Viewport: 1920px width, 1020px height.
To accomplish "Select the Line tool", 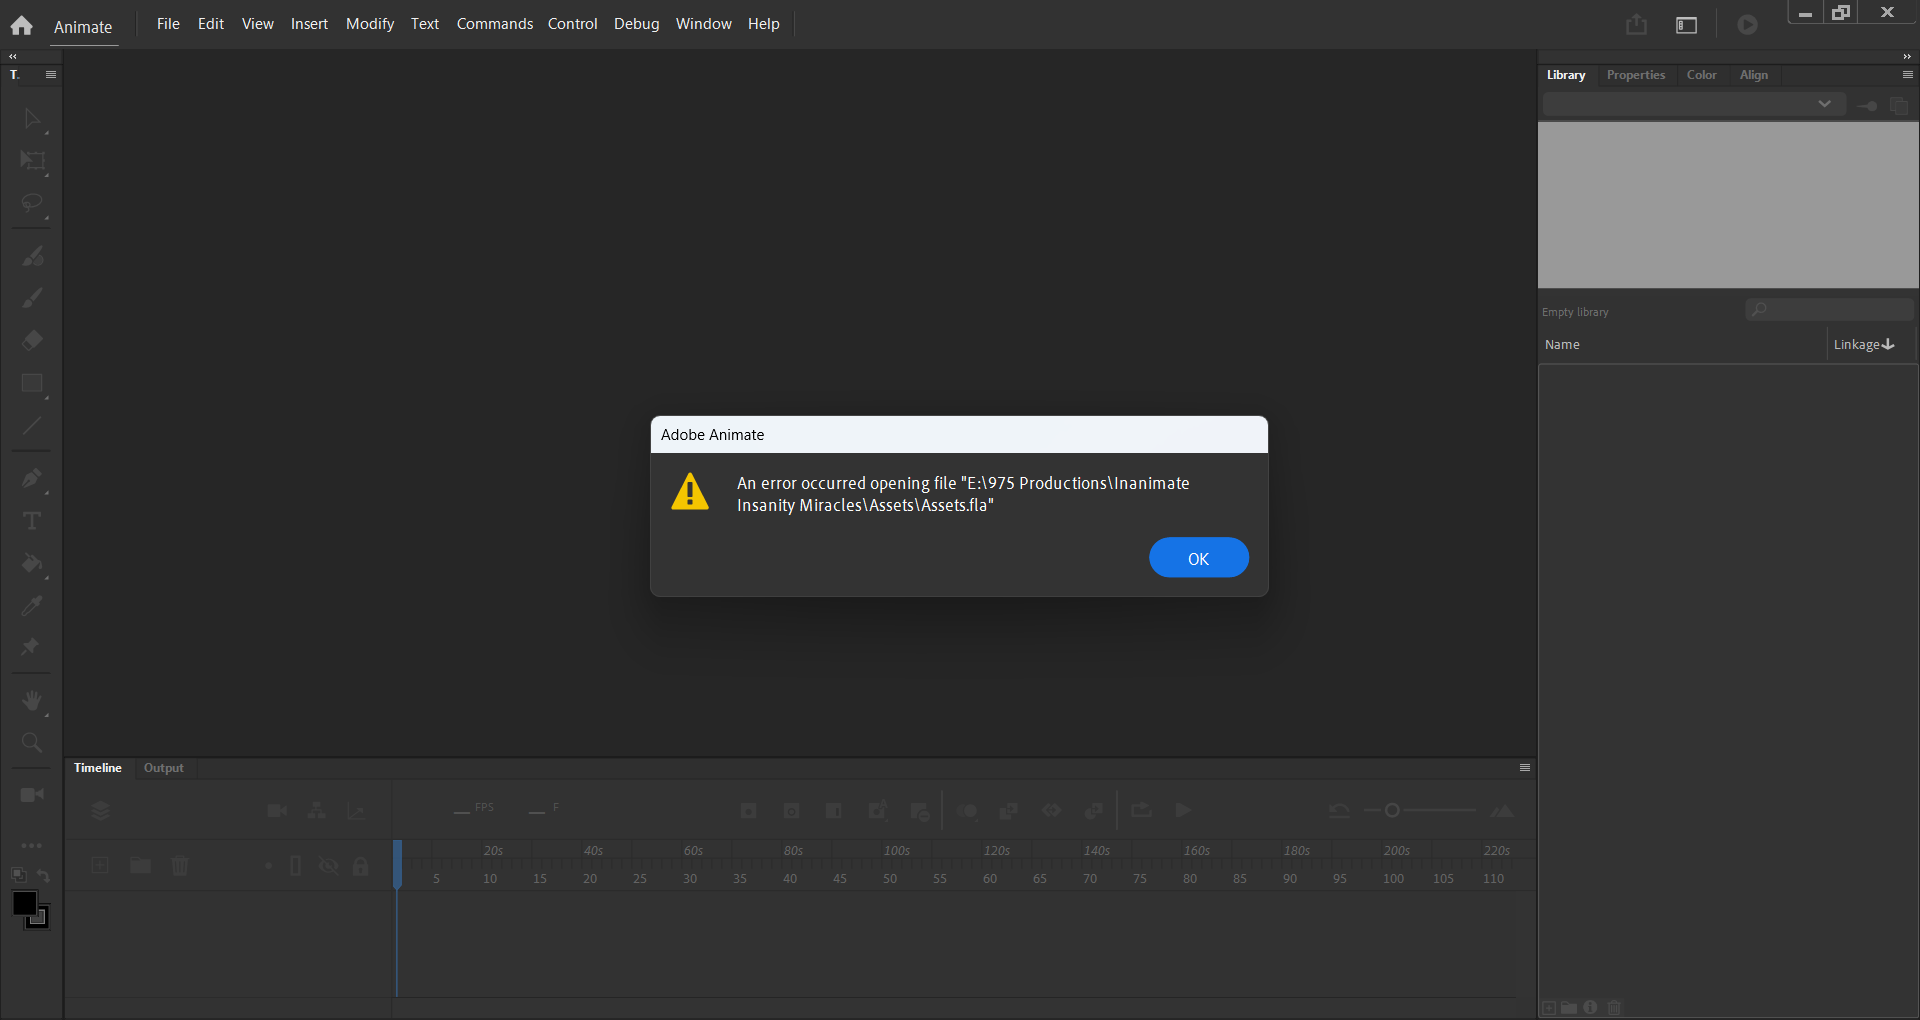I will [32, 426].
